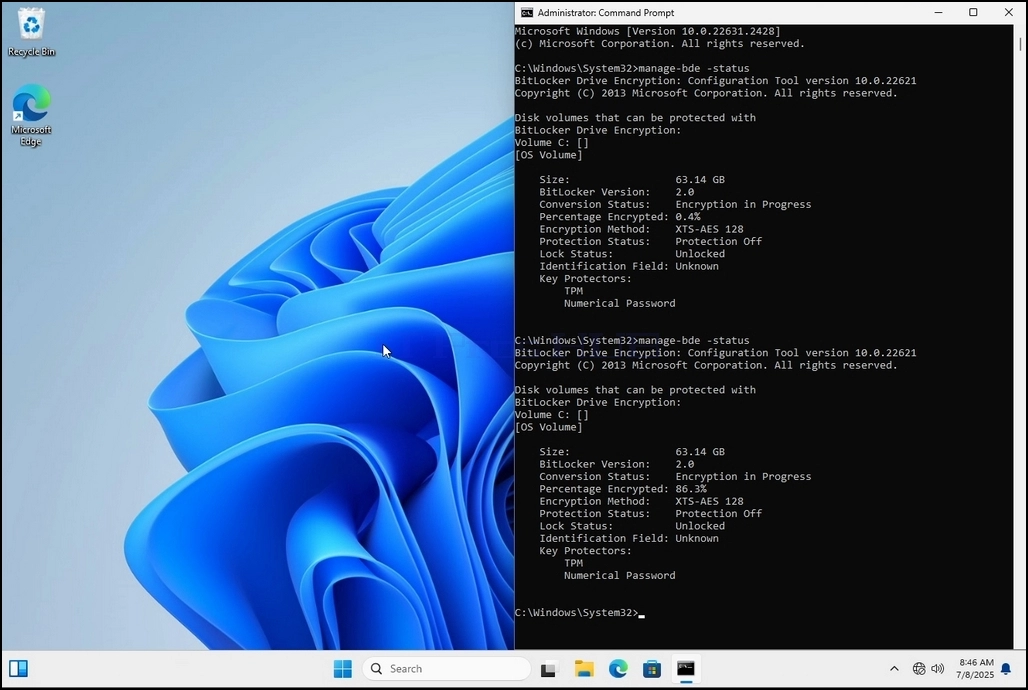The width and height of the screenshot is (1028, 690).
Task: Open the Widgets button on taskbar
Action: (x=18, y=668)
